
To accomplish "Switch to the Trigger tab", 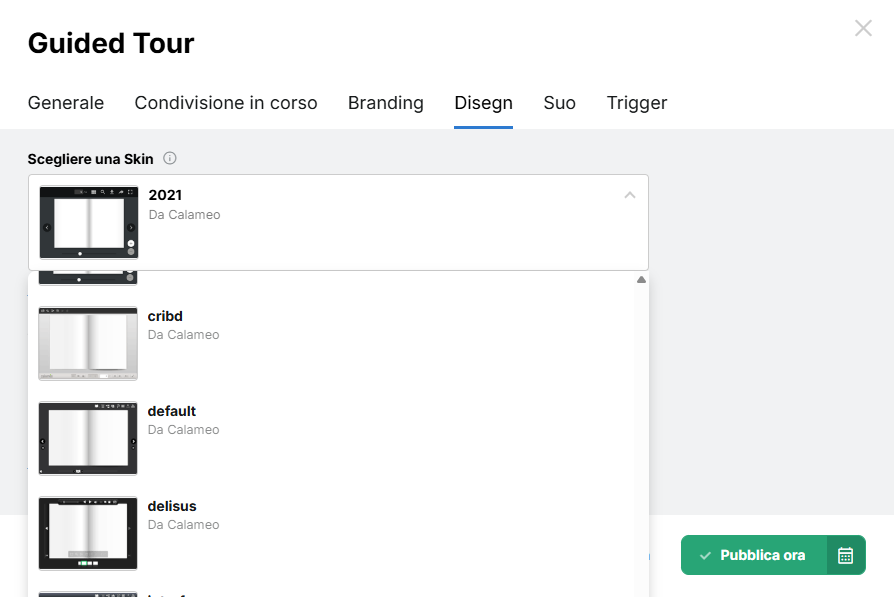I will [x=637, y=103].
